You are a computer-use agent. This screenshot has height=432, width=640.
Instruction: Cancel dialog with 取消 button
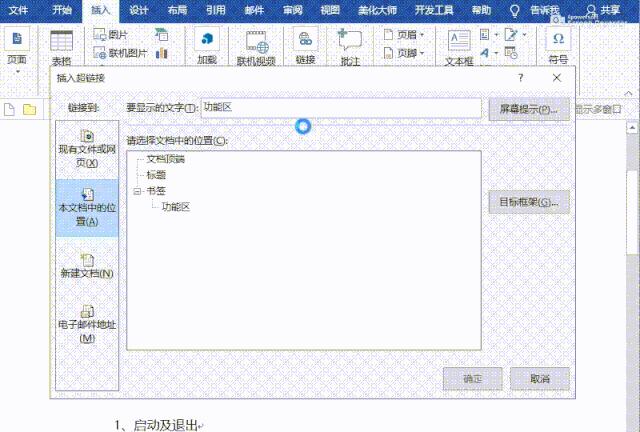(540, 379)
